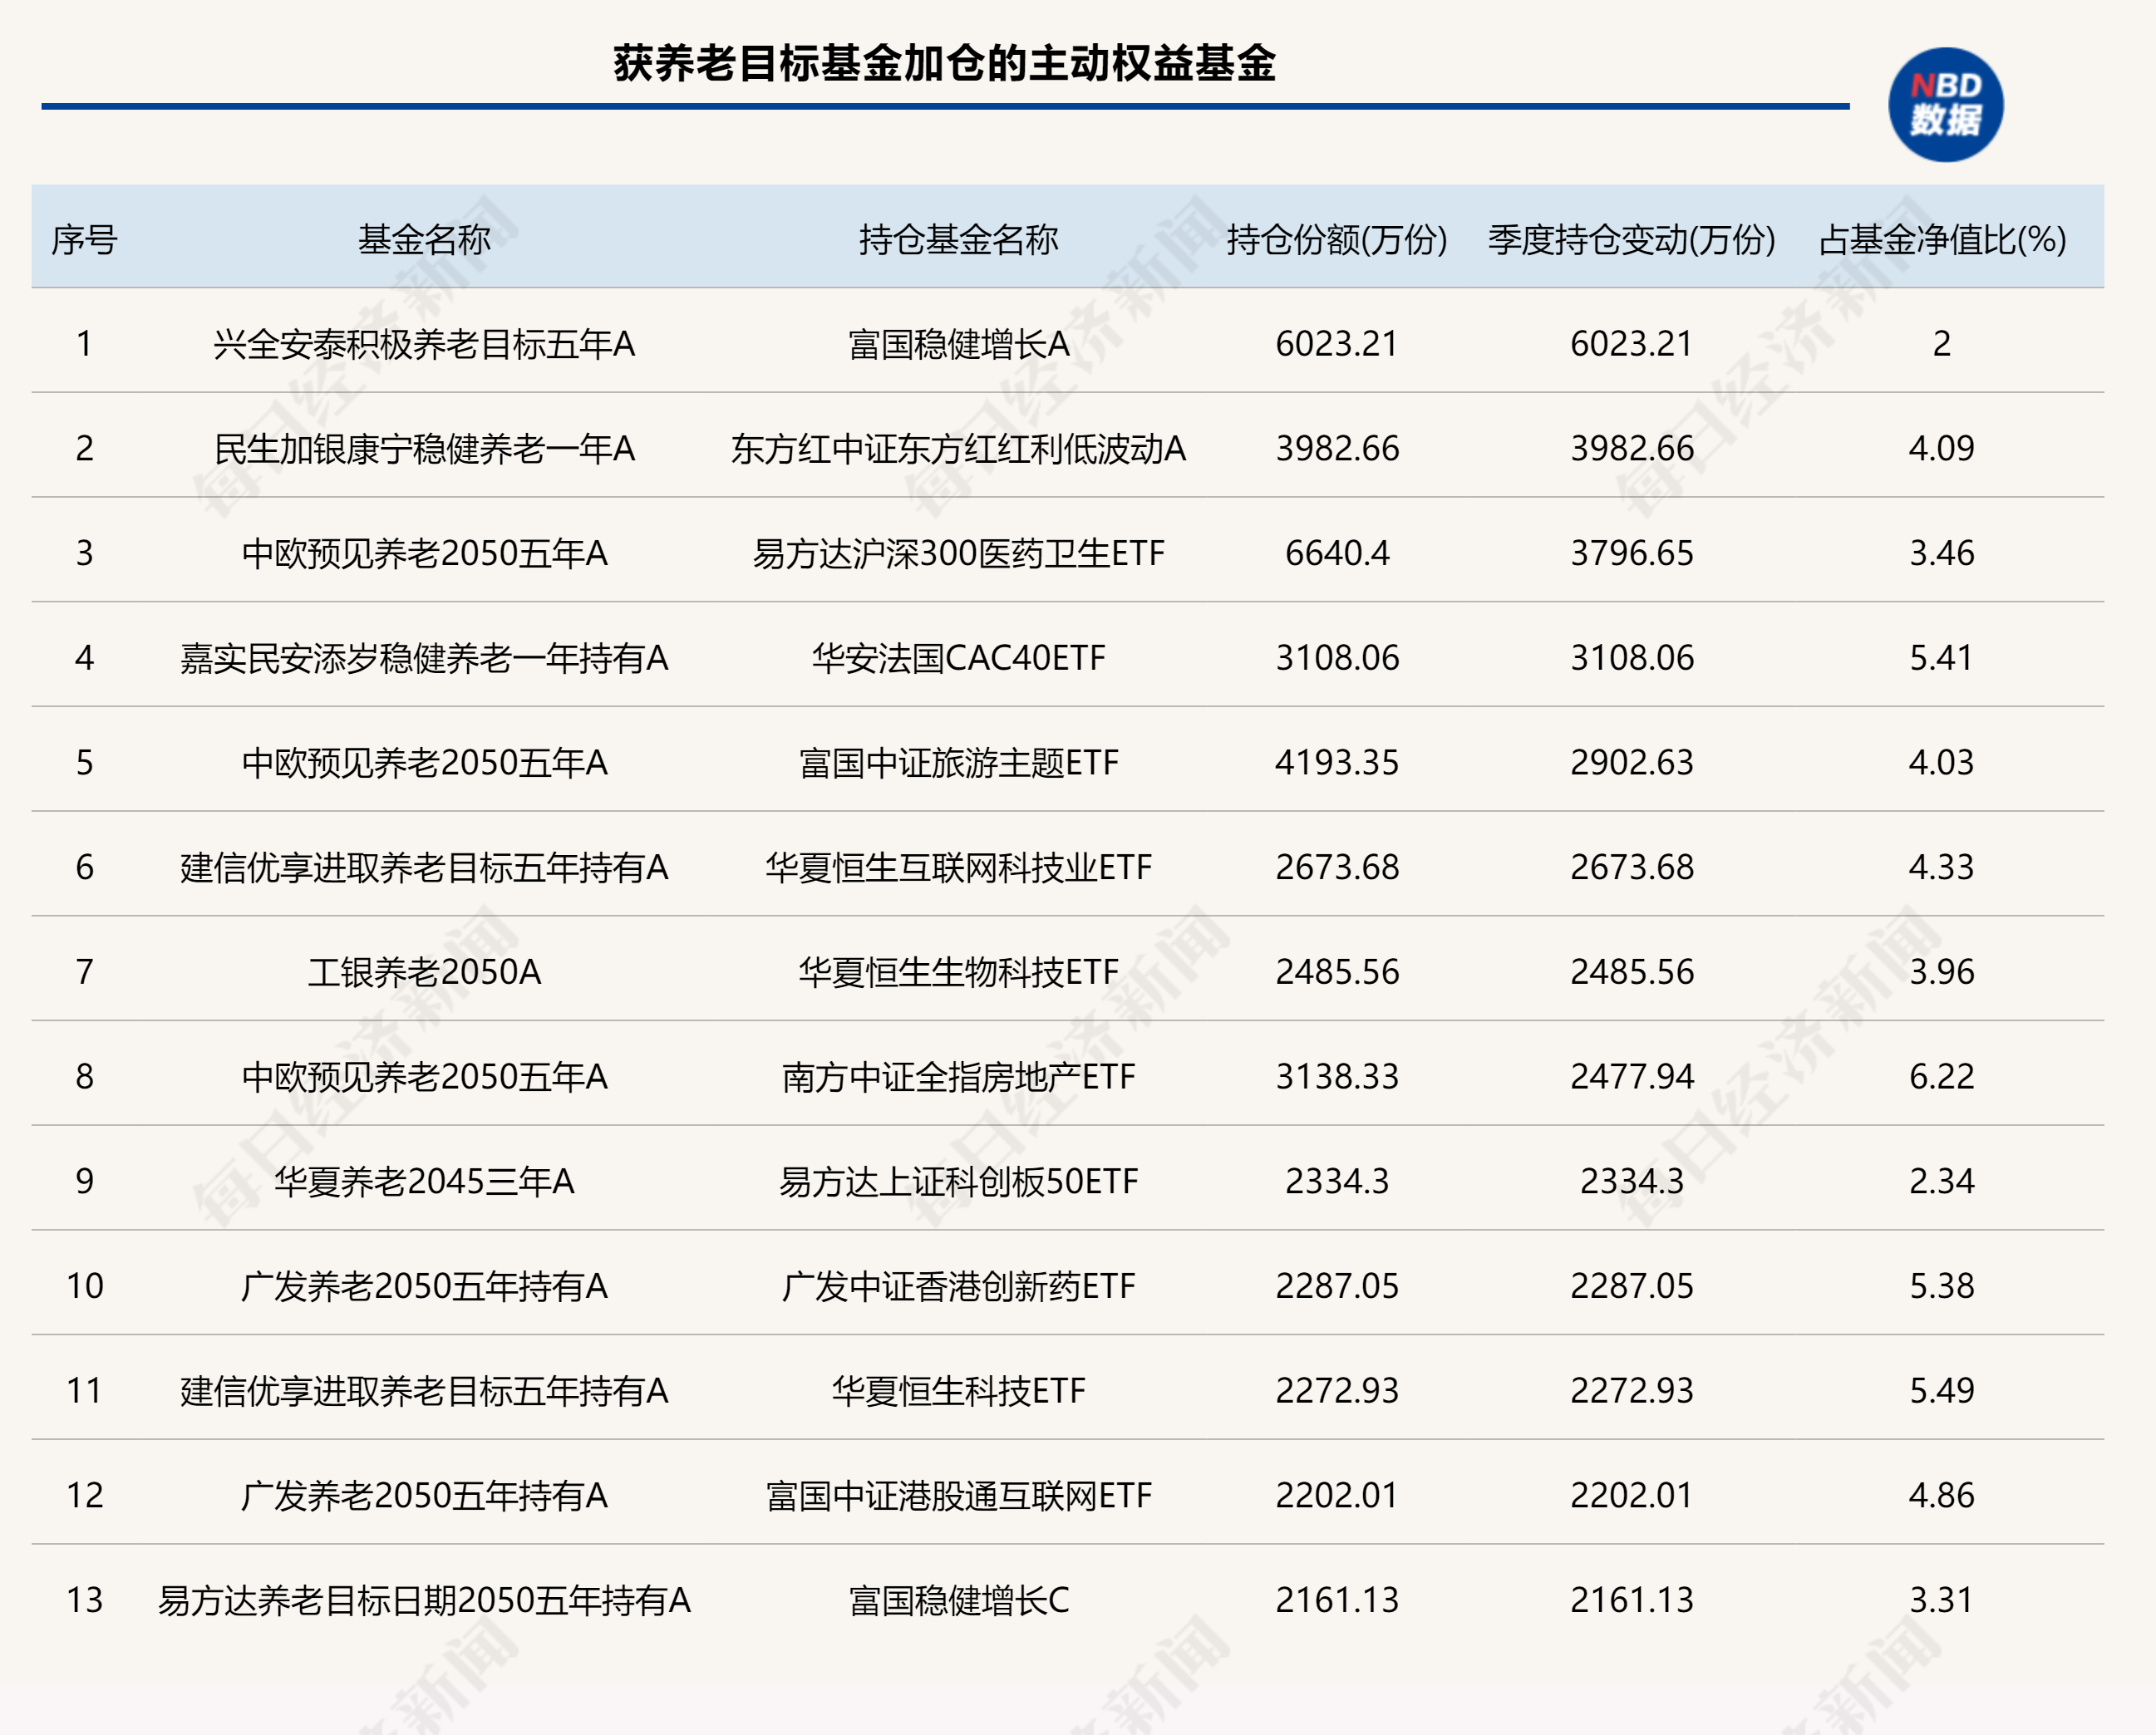Click the 基金名称 column header
Viewport: 2156px width, 1735px height.
[424, 240]
